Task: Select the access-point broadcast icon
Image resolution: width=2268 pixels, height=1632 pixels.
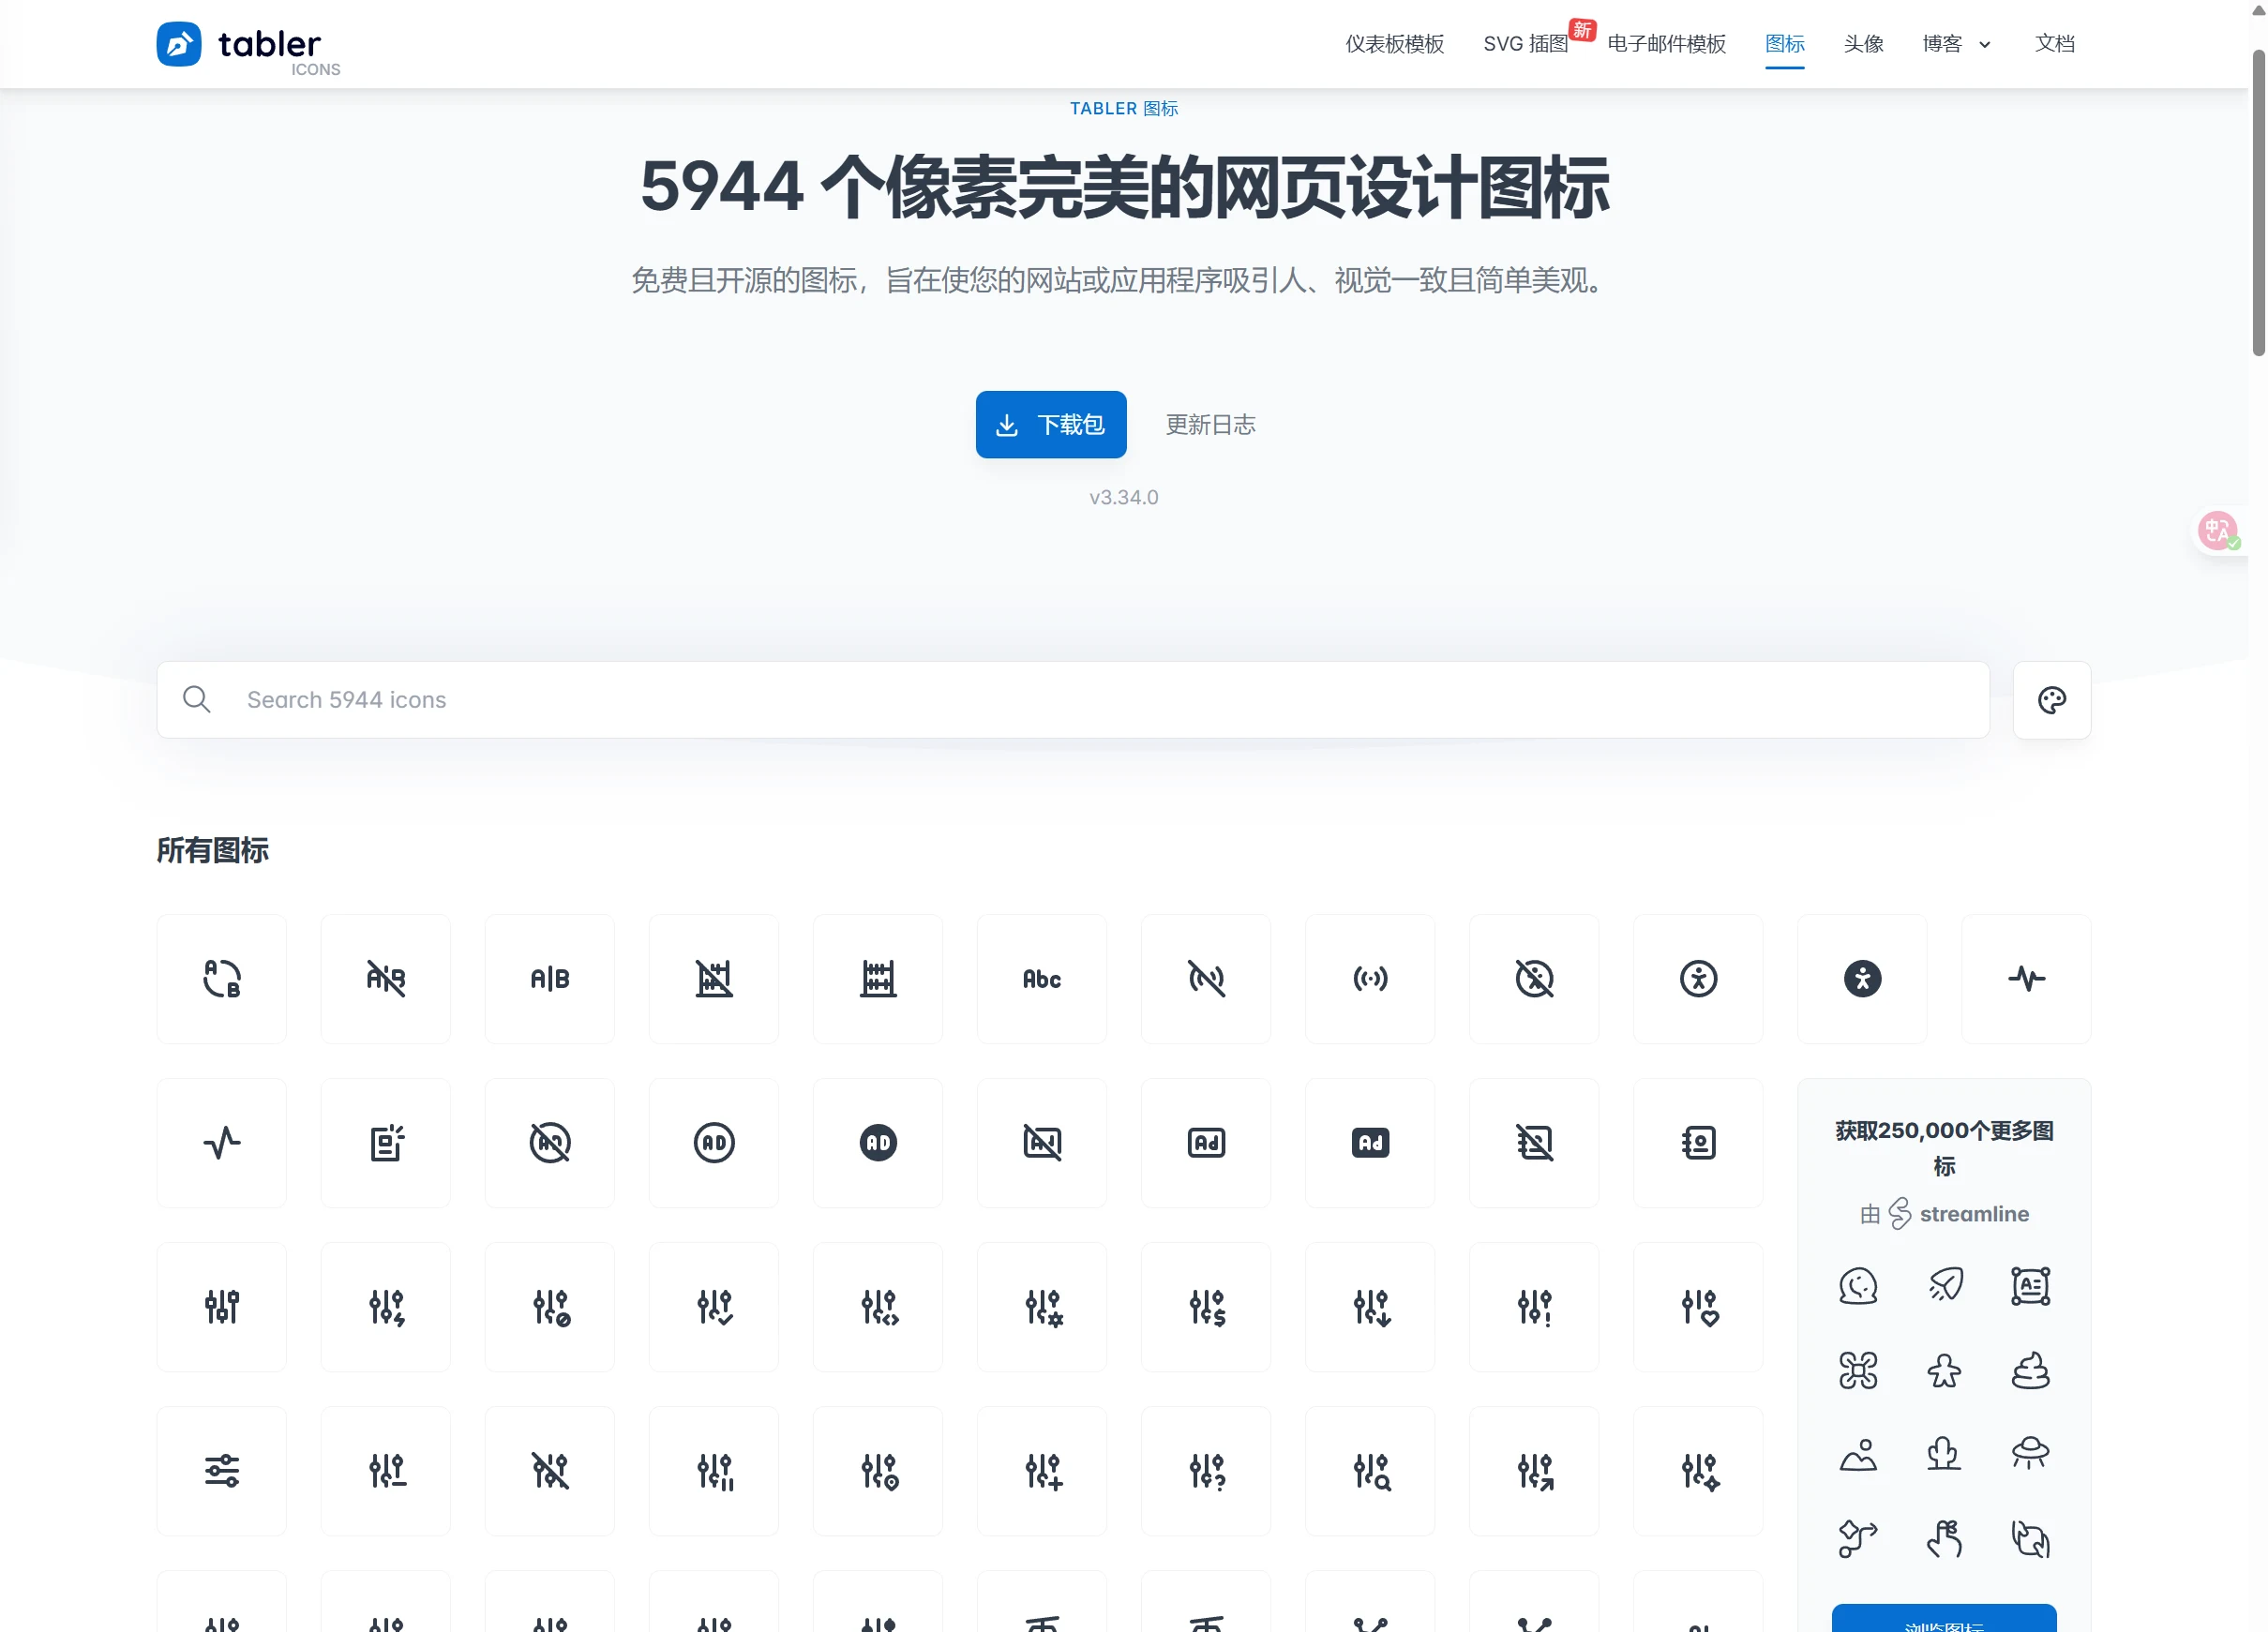Action: [1369, 979]
